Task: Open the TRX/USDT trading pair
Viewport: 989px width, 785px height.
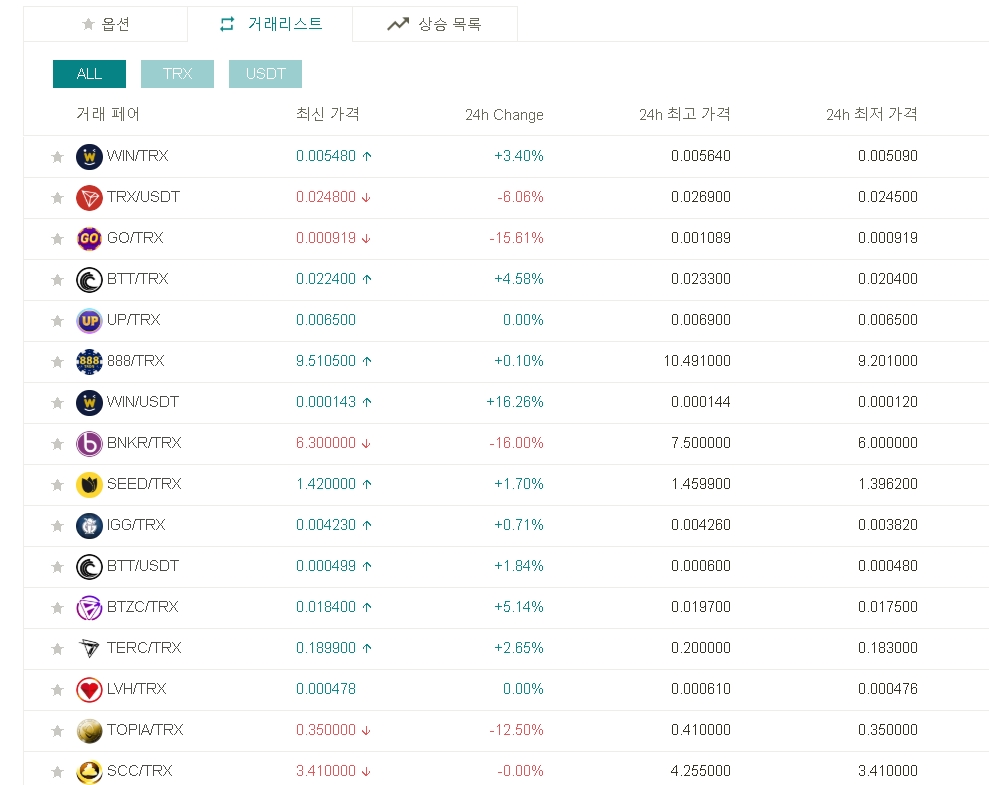Action: (x=143, y=197)
